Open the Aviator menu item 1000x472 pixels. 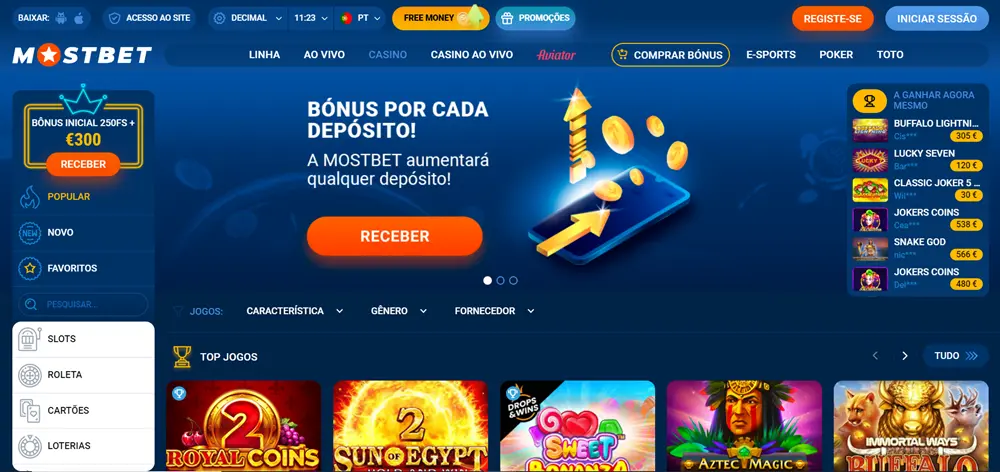click(556, 55)
